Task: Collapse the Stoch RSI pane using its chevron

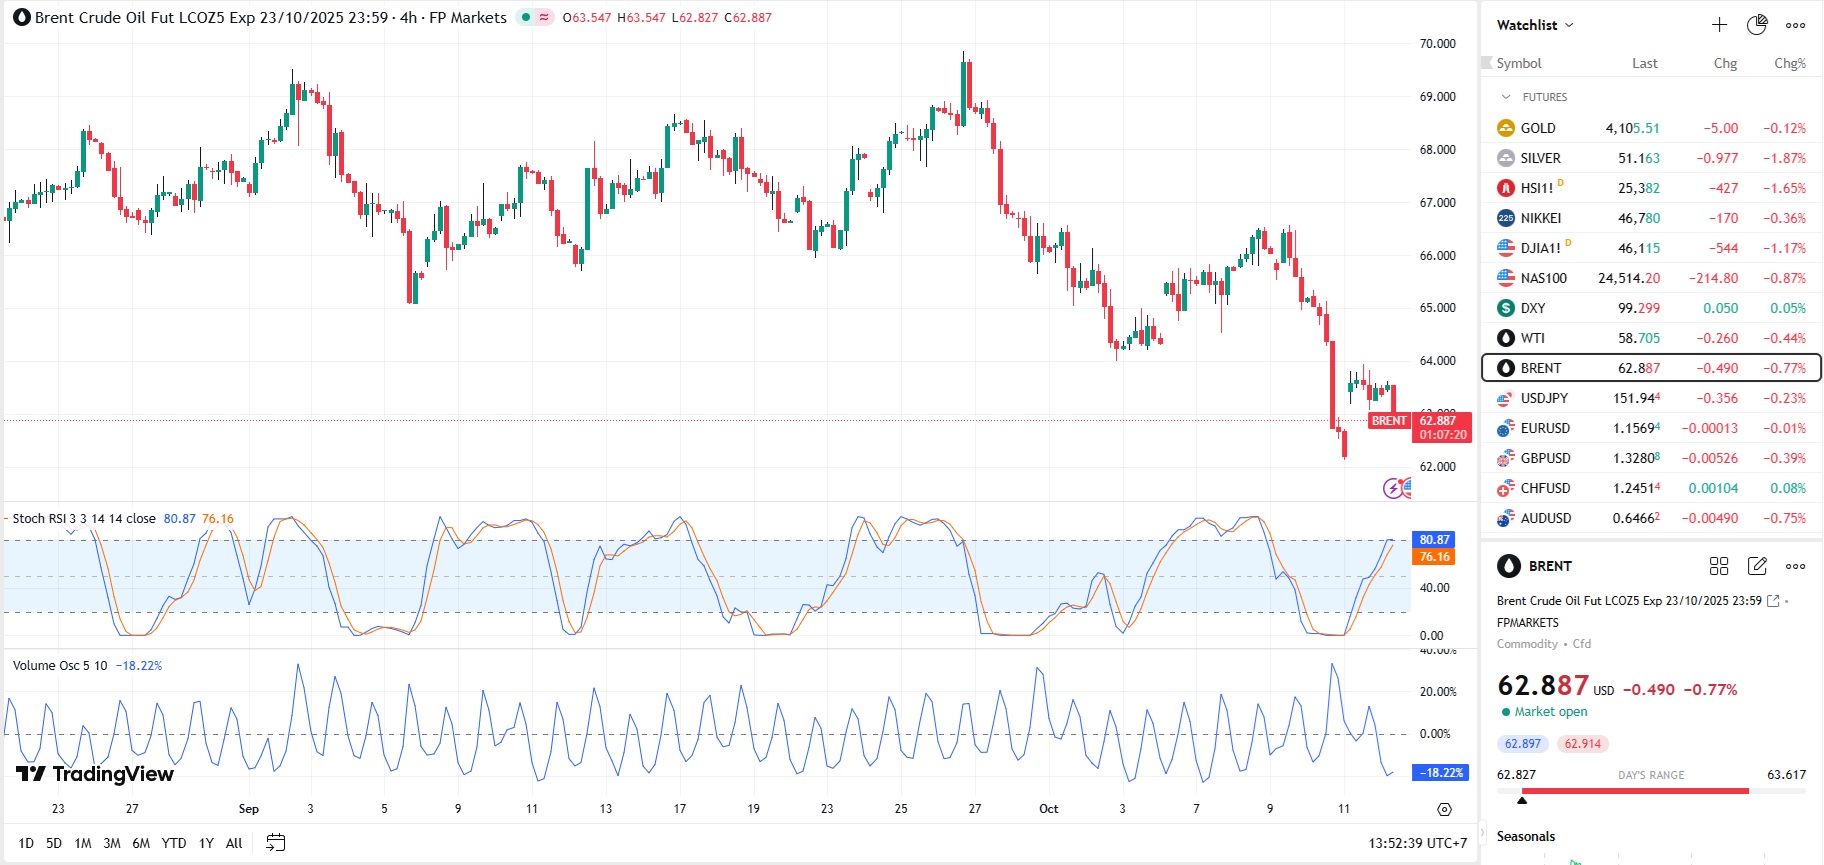Action: click(70, 533)
